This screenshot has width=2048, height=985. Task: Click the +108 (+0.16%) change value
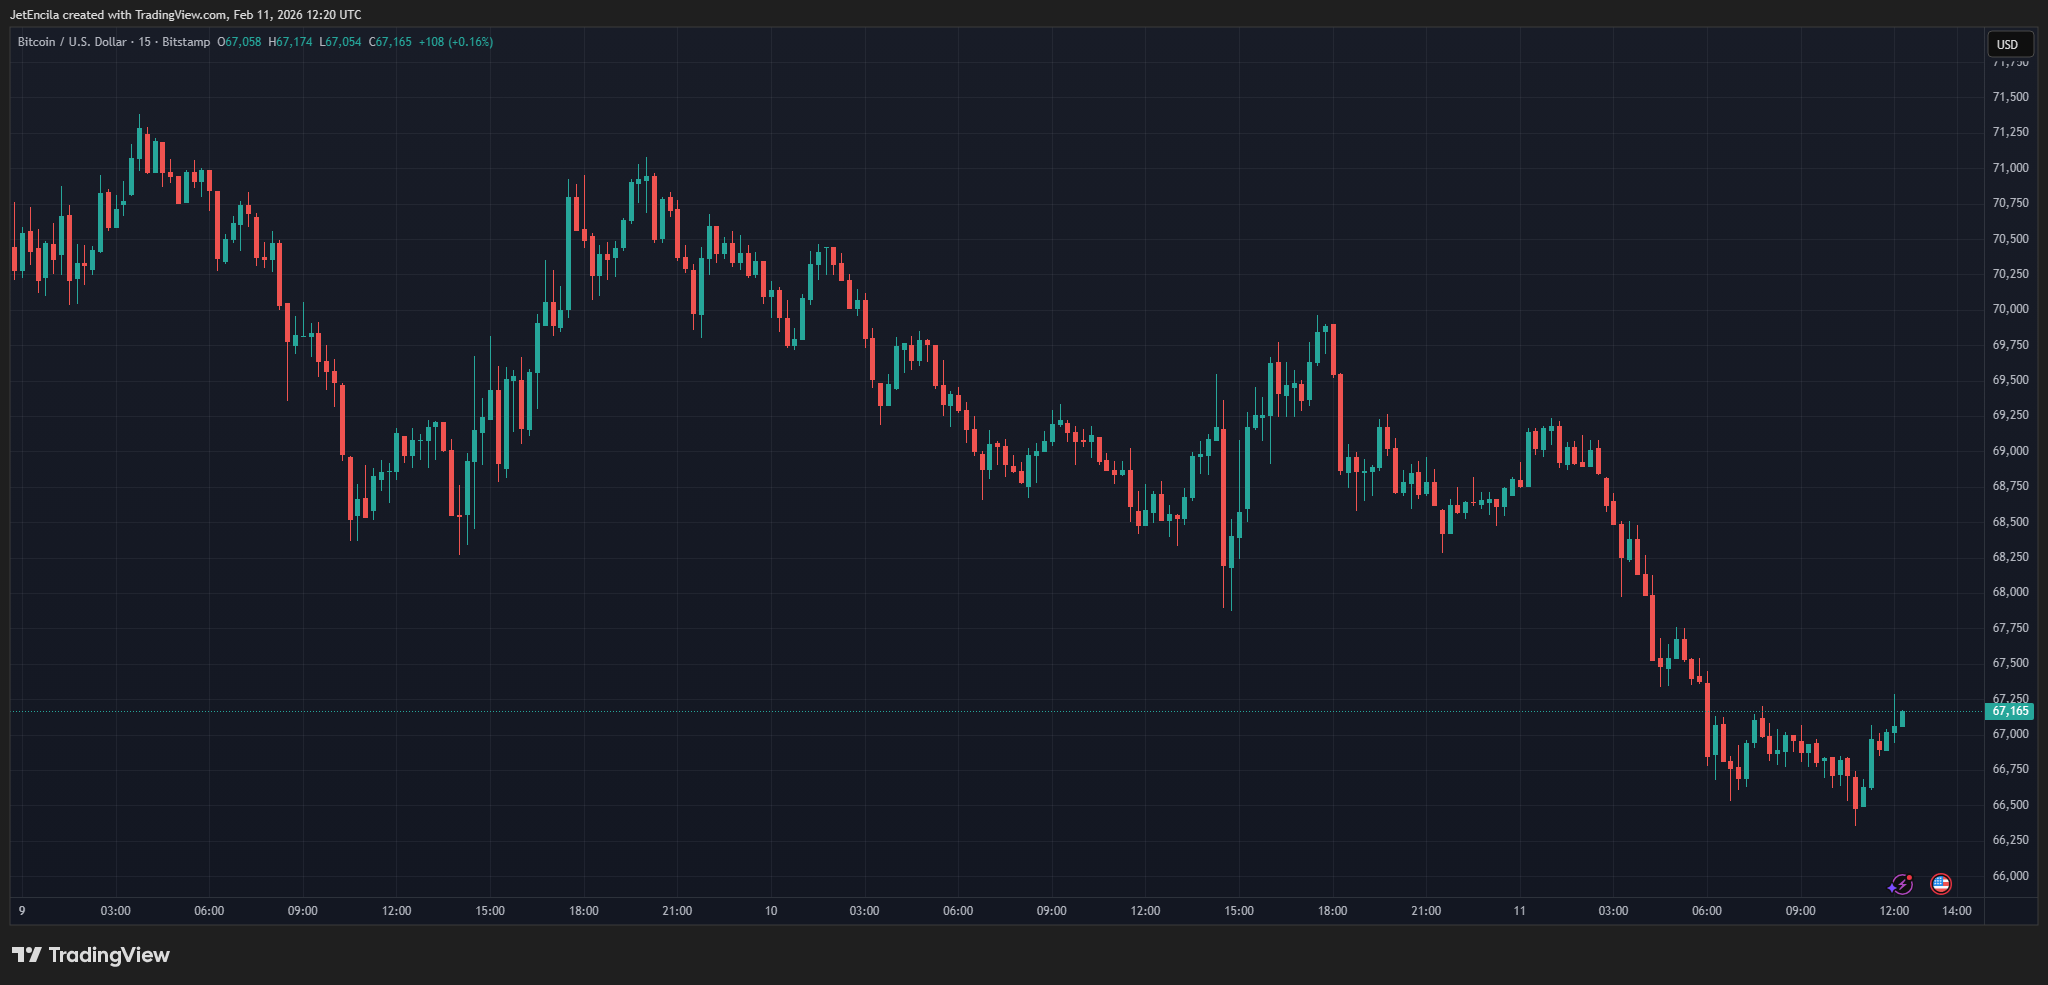[x=455, y=42]
